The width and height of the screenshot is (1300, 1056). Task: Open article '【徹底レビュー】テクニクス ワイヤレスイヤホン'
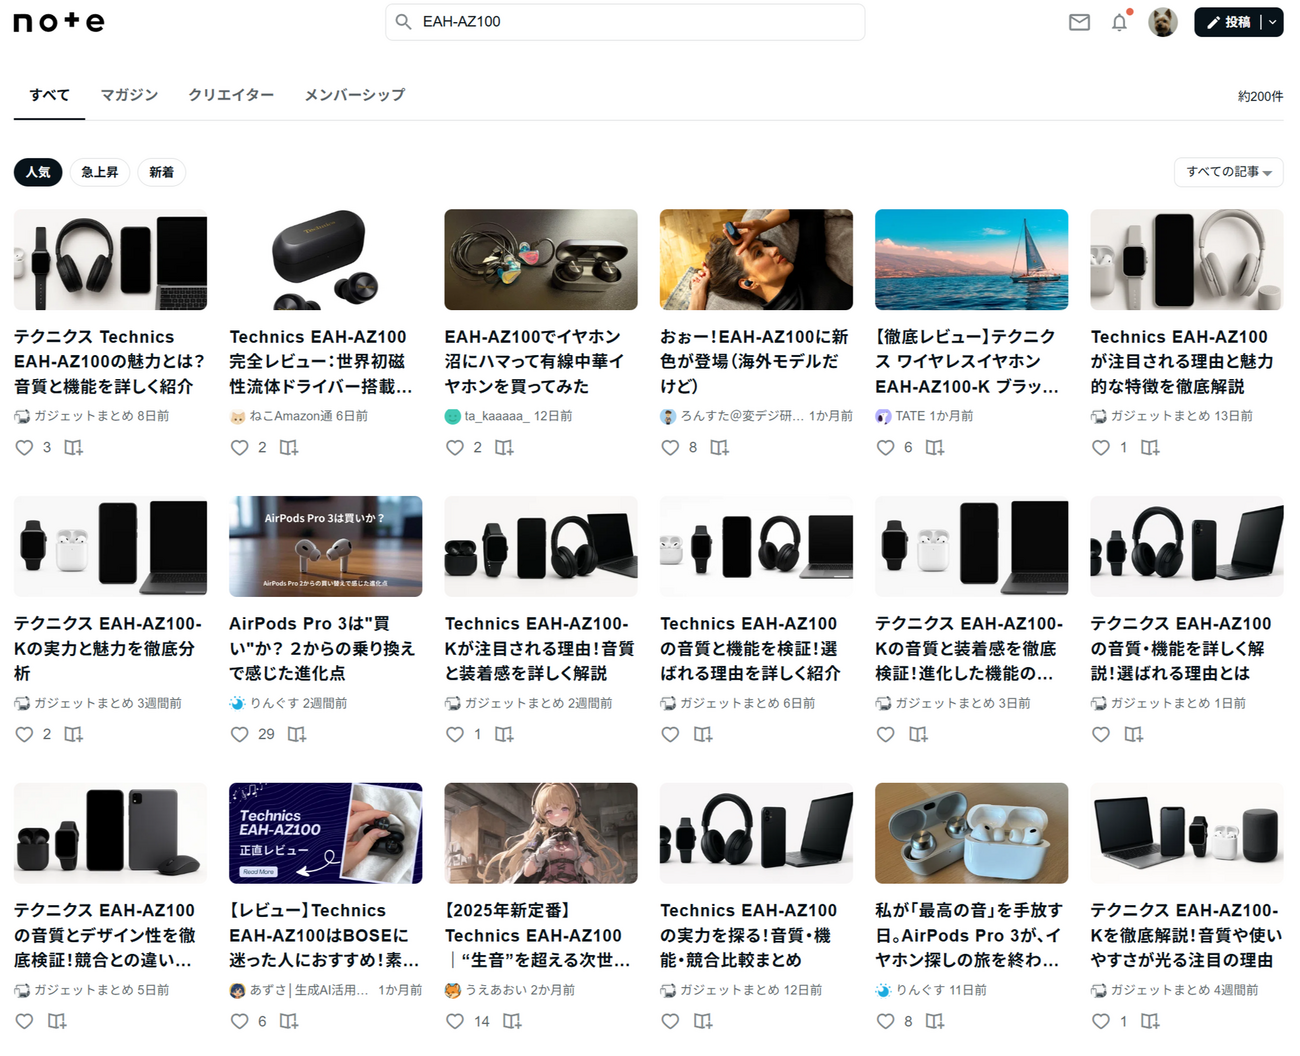tap(967, 362)
